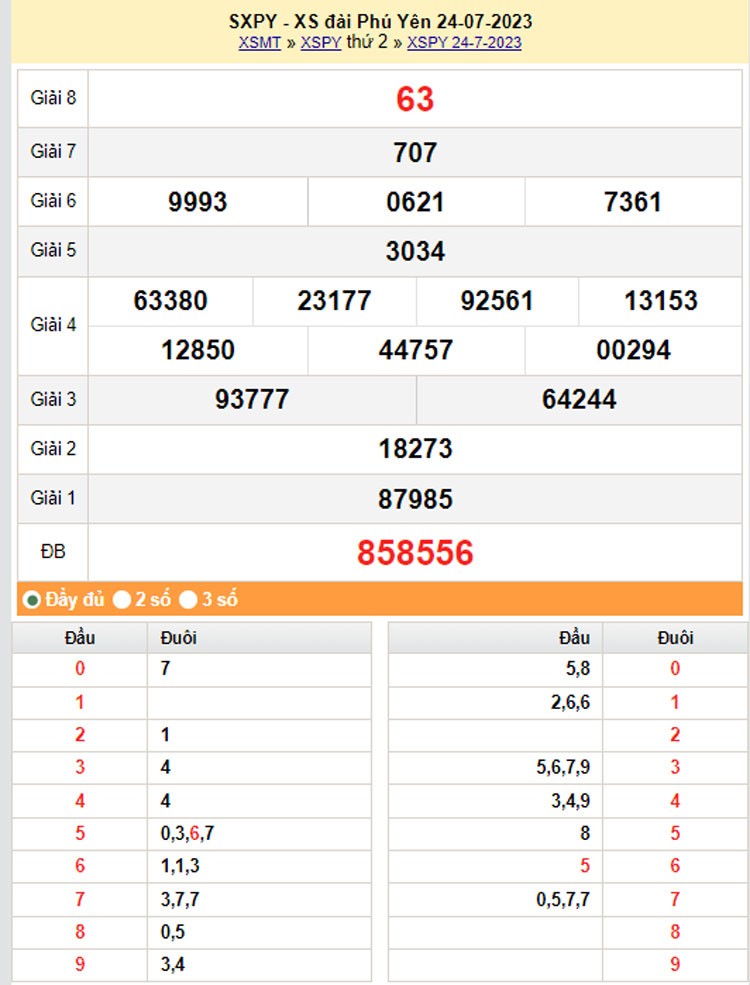Image resolution: width=750 pixels, height=985 pixels.
Task: Choose the '3 số' radio option
Action: (x=189, y=600)
